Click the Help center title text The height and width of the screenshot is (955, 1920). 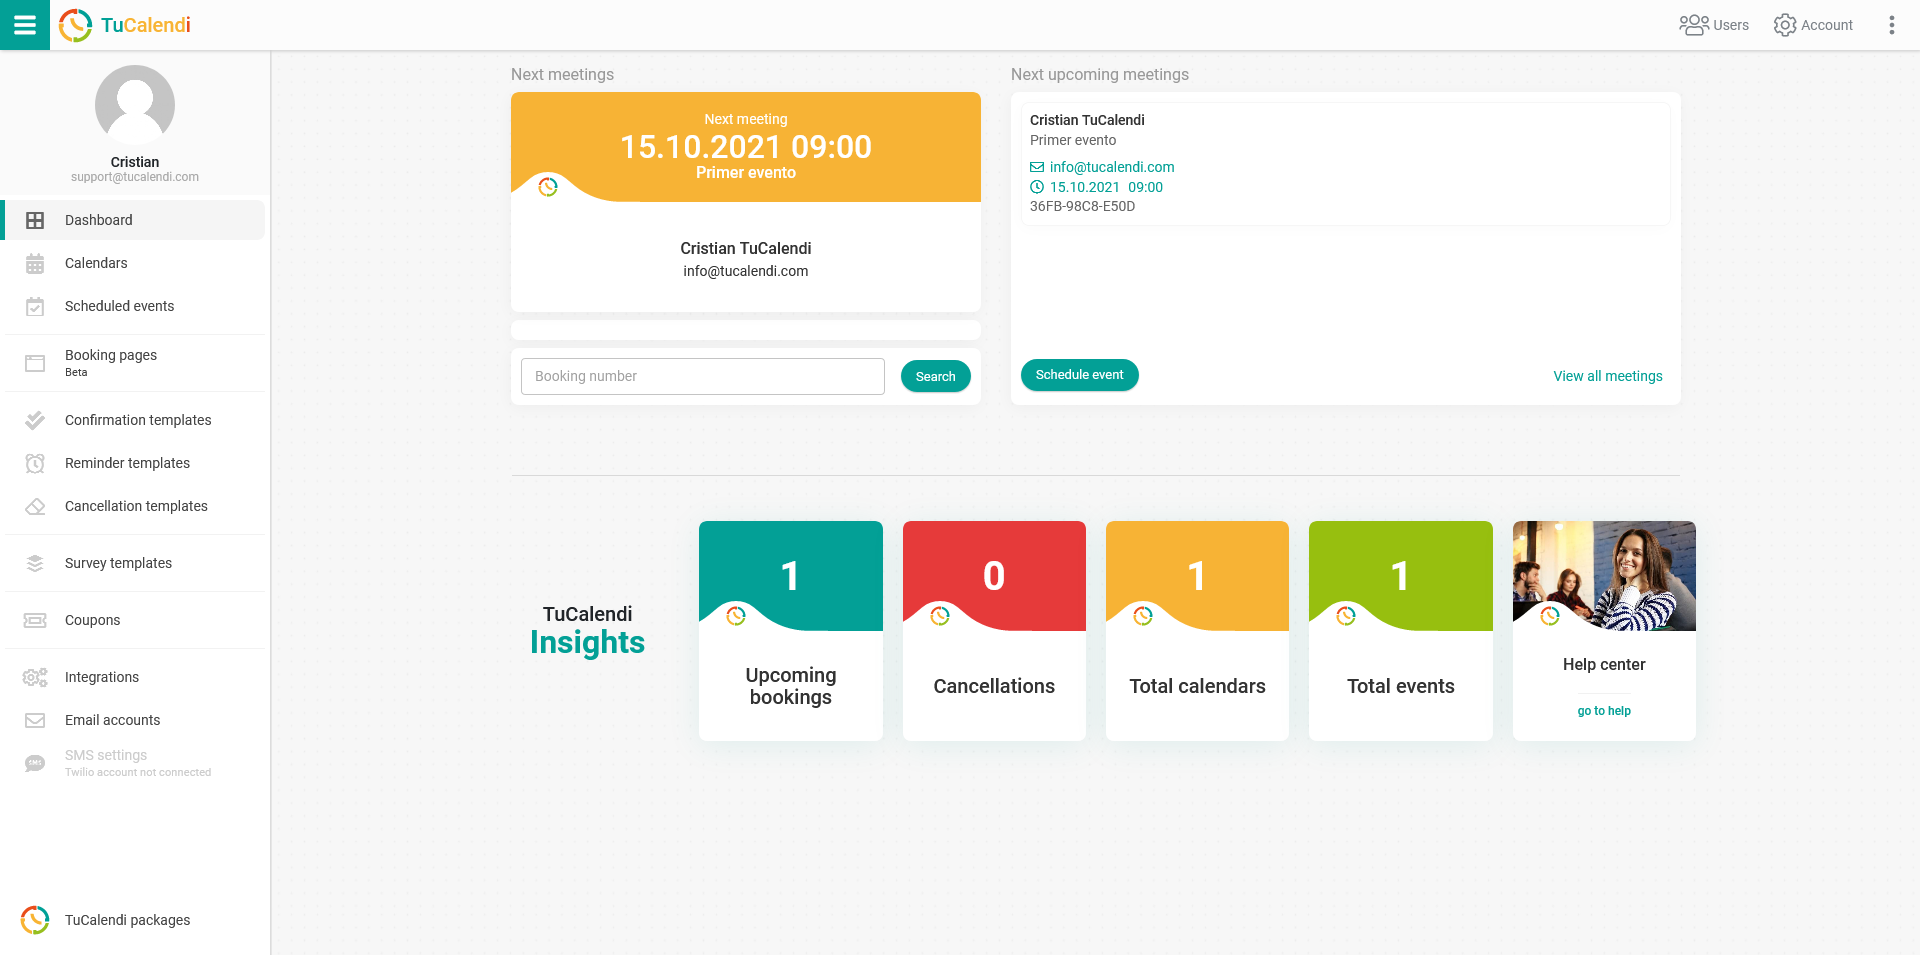tap(1604, 664)
